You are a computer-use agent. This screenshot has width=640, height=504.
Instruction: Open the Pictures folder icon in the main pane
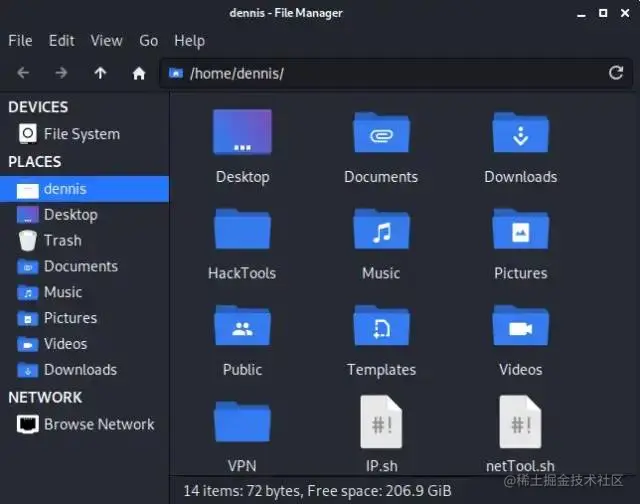[520, 229]
